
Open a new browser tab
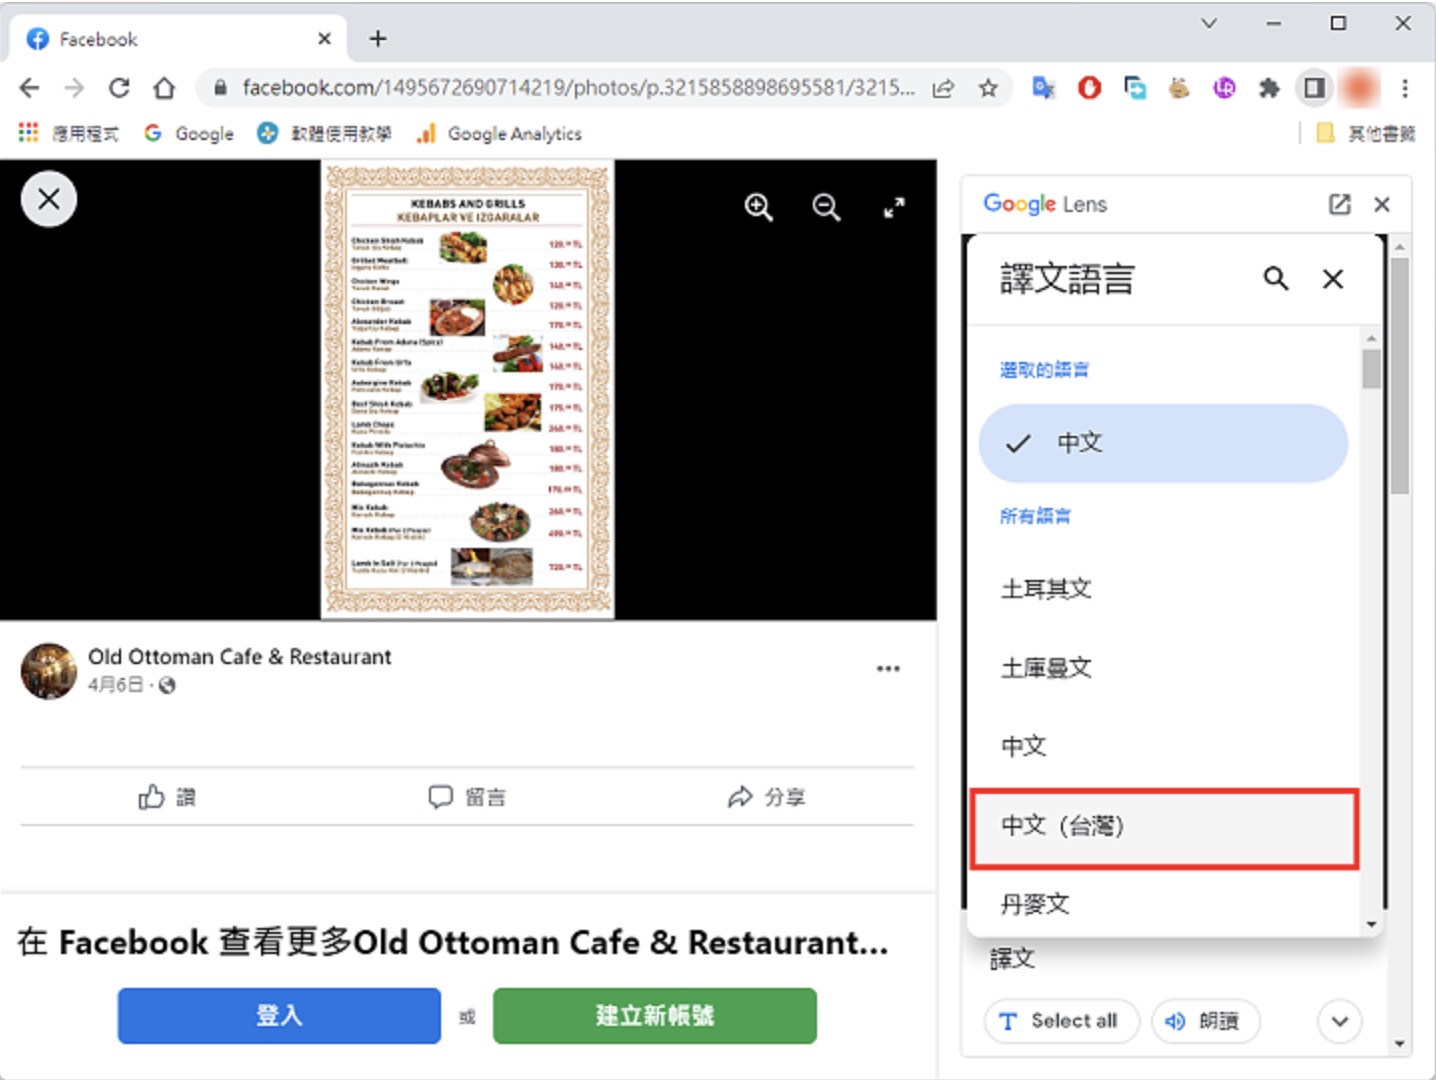point(377,39)
